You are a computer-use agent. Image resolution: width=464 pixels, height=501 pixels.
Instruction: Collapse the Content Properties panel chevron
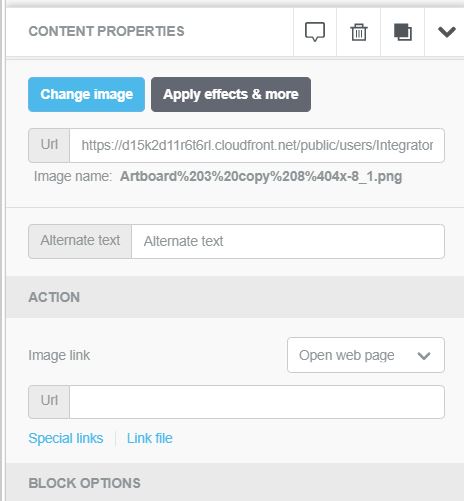coord(447,32)
